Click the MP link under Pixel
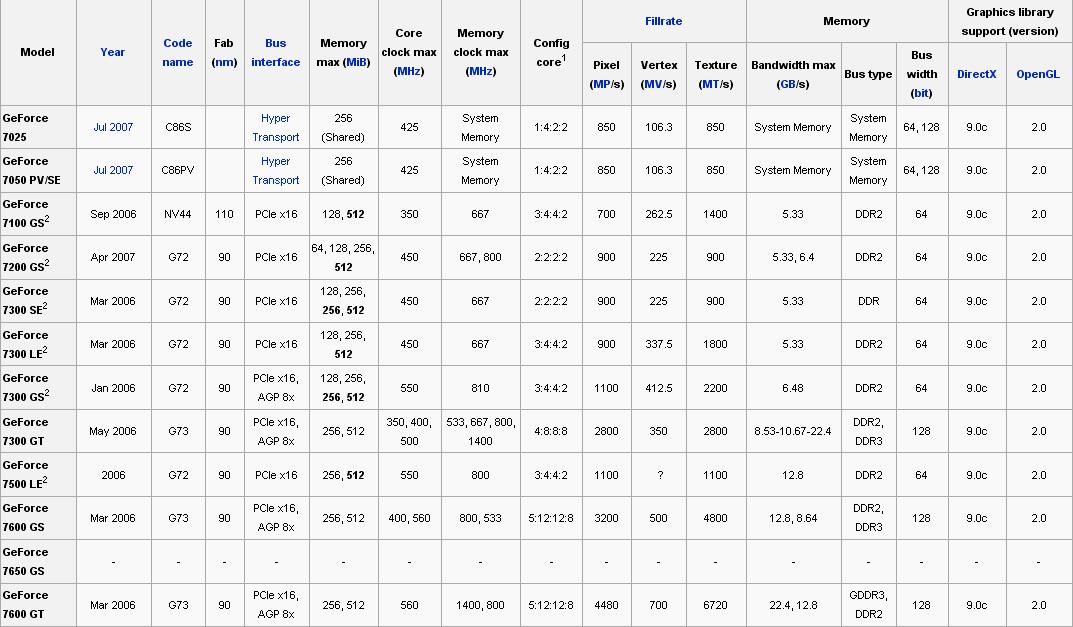Image resolution: width=1073 pixels, height=627 pixels. click(602, 84)
